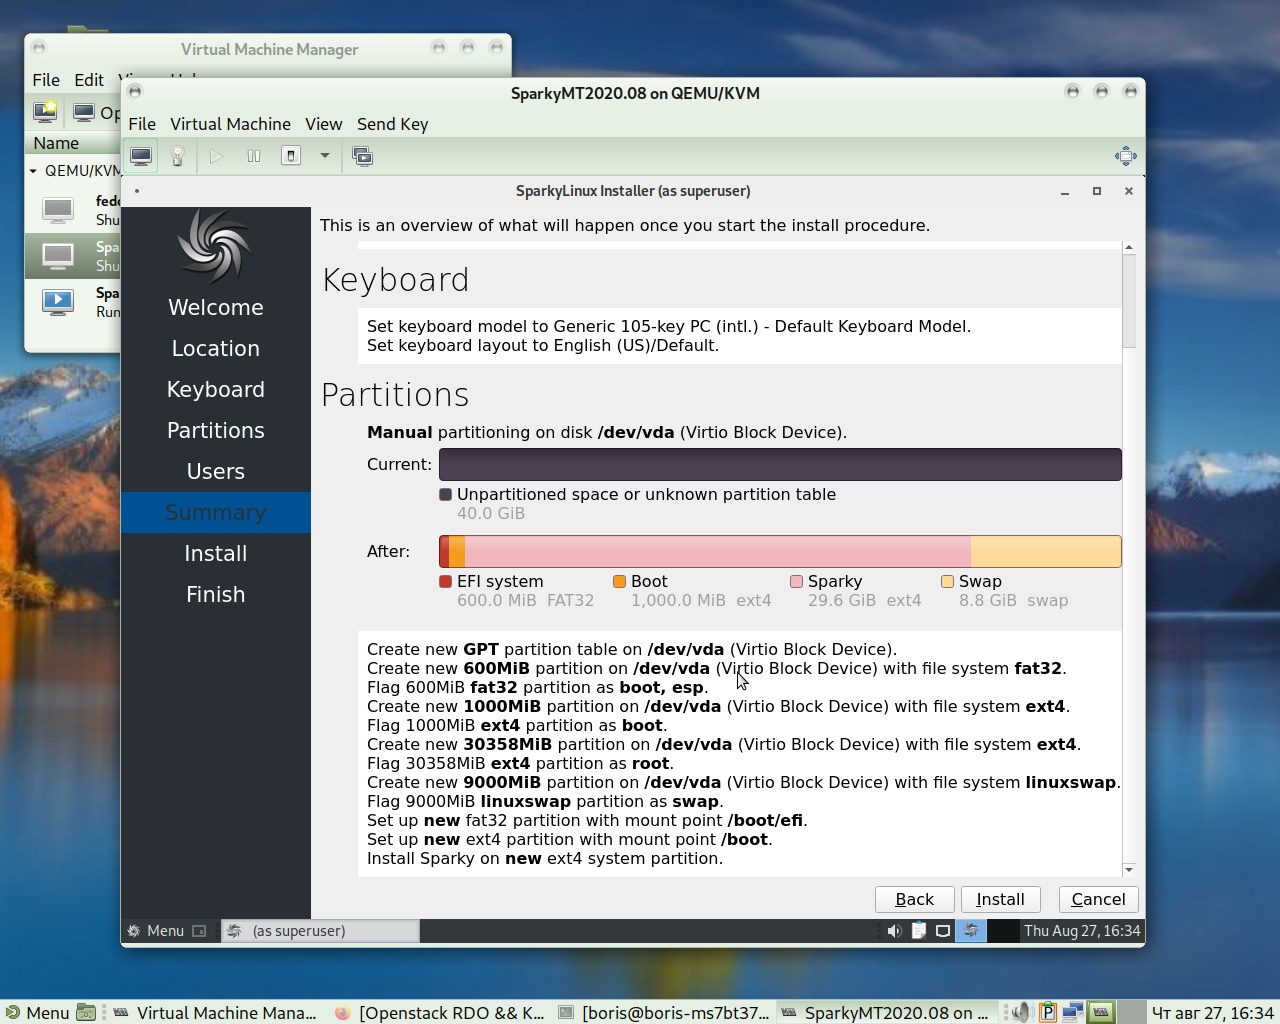Select the fedora VM row icon
The width and height of the screenshot is (1280, 1024).
click(58, 210)
